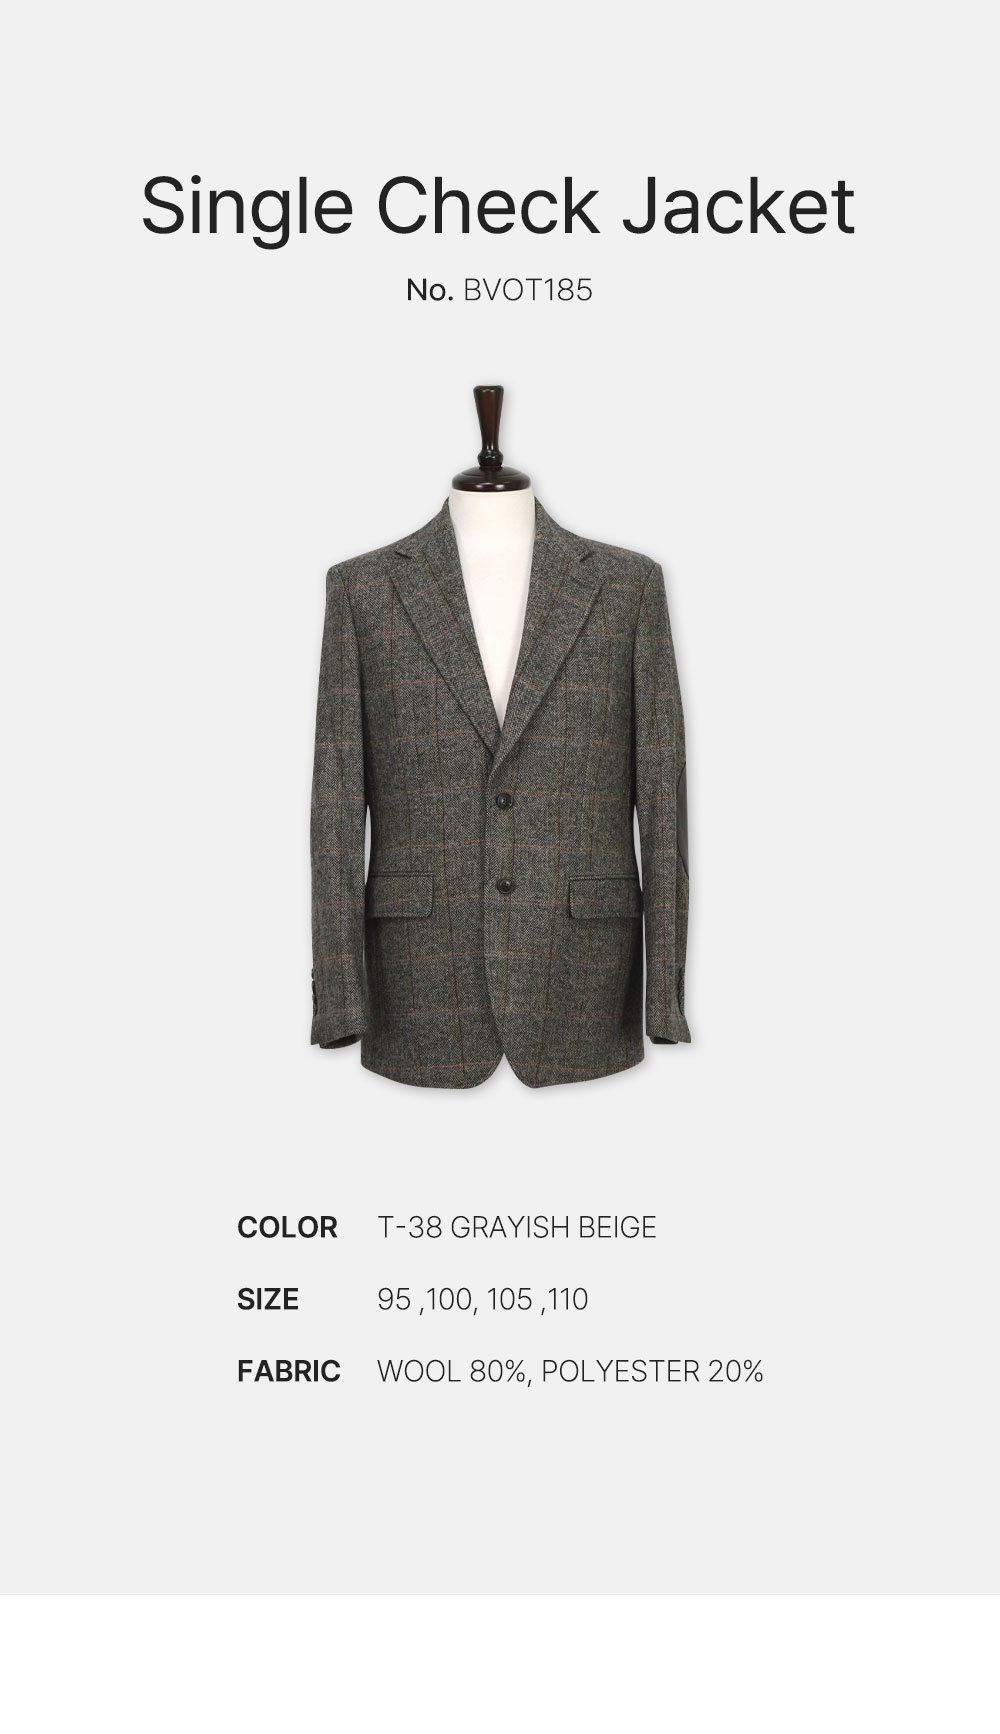1000x1734 pixels.
Task: Click the FABRIC label
Action: click(x=288, y=1371)
